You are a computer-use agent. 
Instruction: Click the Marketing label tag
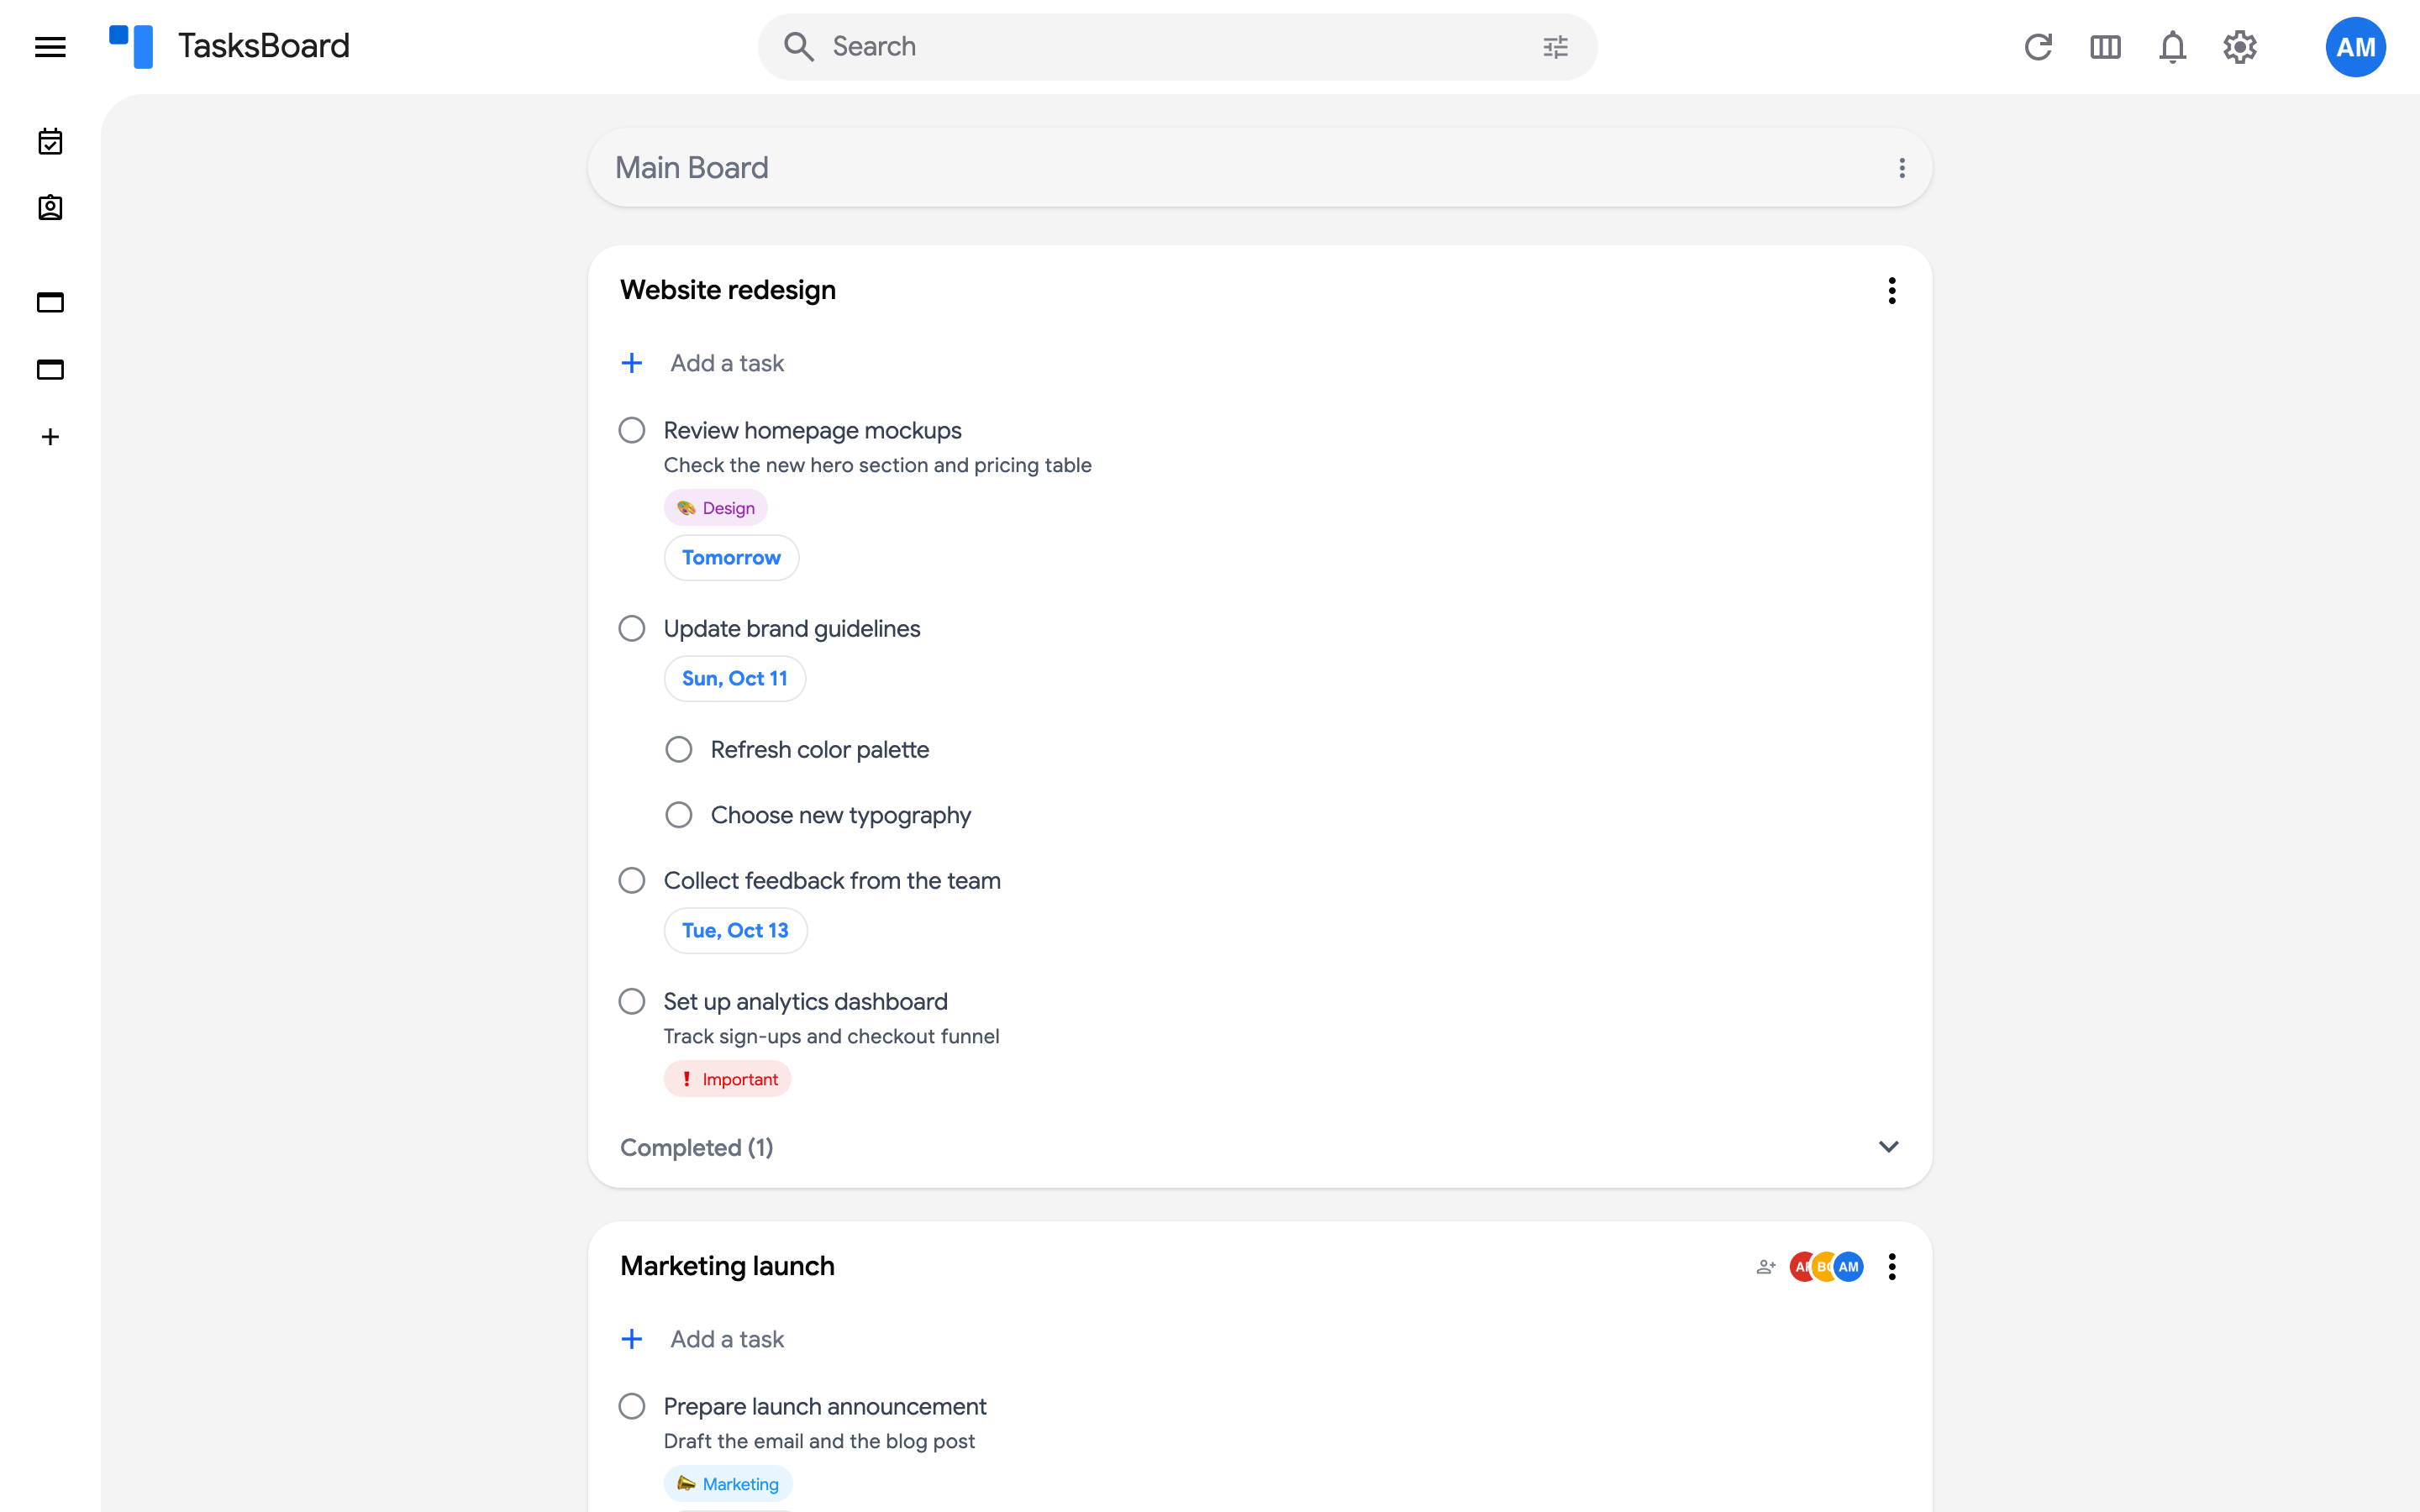click(x=728, y=1484)
